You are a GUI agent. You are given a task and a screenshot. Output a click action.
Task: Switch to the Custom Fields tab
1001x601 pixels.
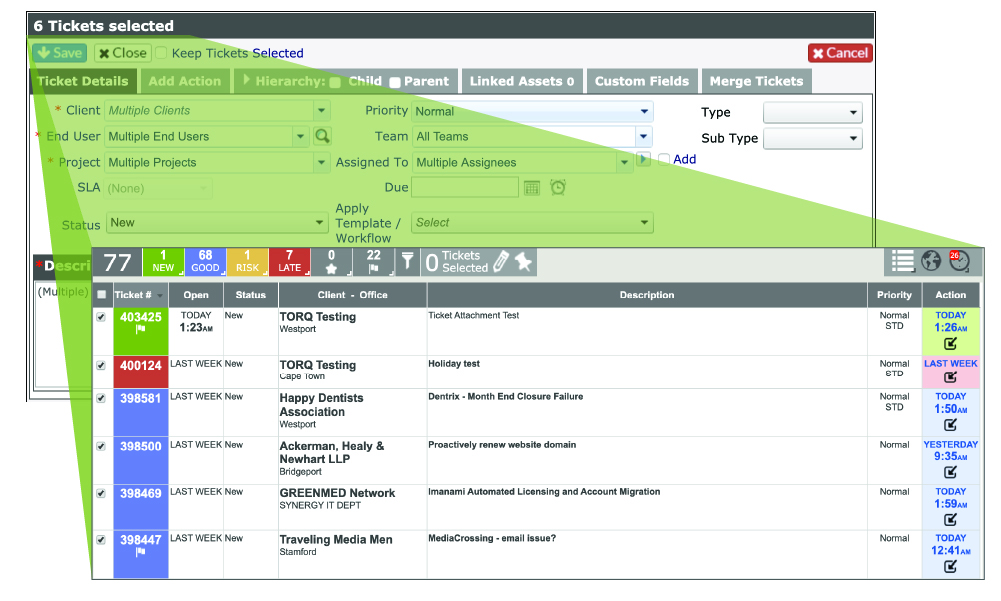(641, 81)
